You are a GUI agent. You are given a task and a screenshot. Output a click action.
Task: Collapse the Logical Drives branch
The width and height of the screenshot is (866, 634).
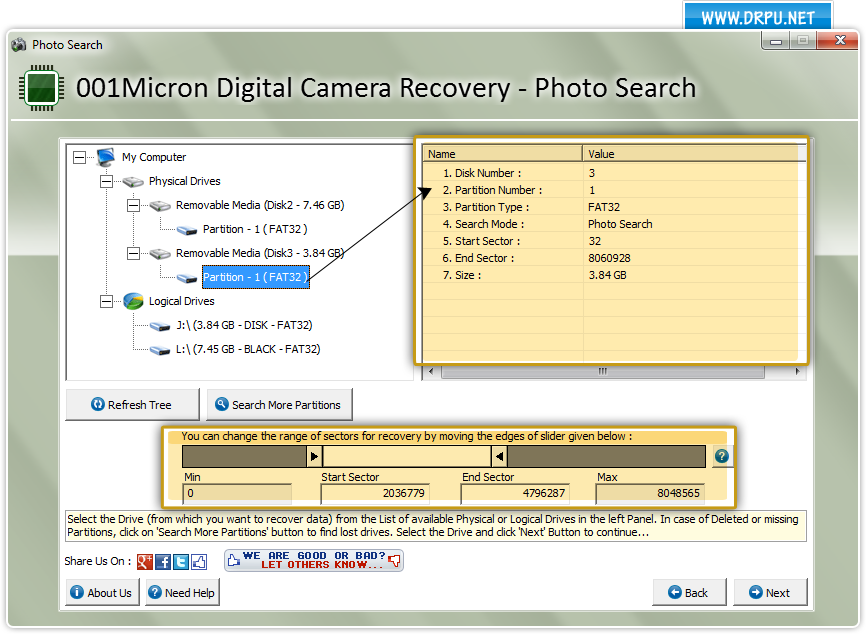106,301
